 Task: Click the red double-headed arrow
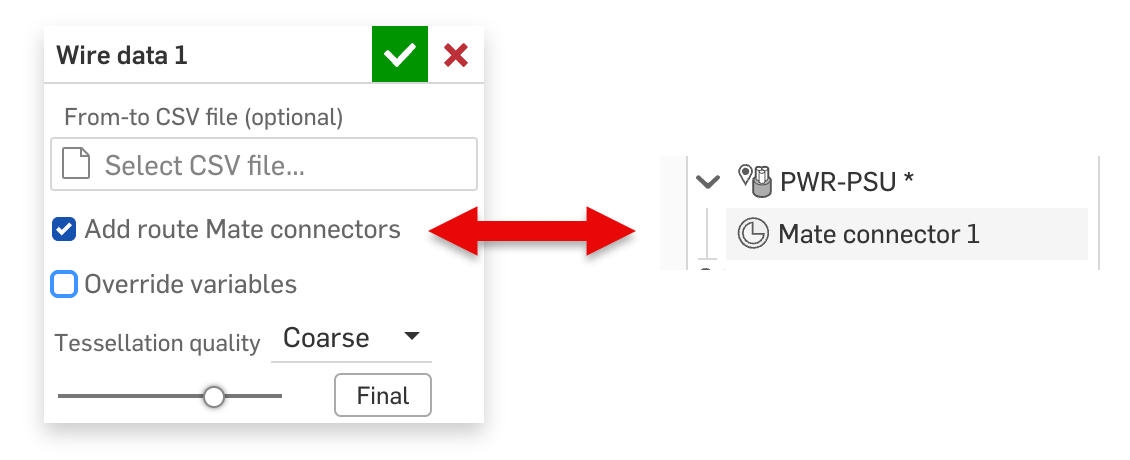[x=532, y=231]
